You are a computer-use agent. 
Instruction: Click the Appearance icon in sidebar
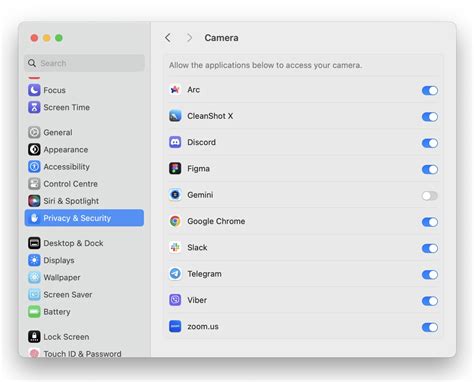(34, 150)
